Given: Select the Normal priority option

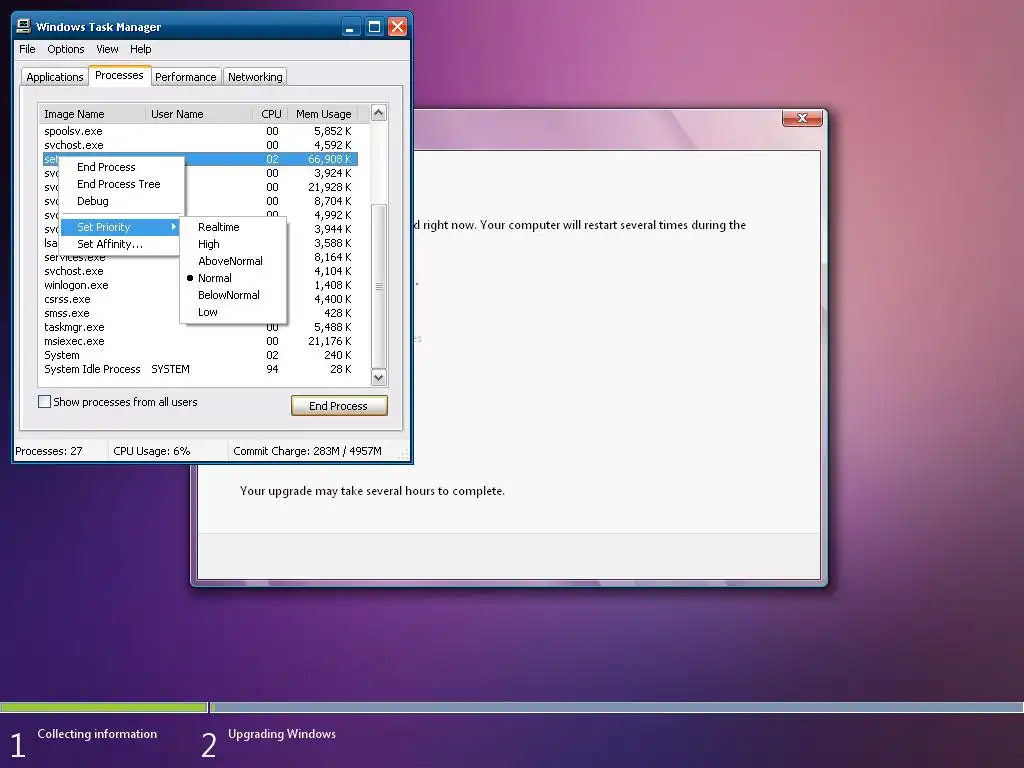Looking at the screenshot, I should (x=232, y=278).
